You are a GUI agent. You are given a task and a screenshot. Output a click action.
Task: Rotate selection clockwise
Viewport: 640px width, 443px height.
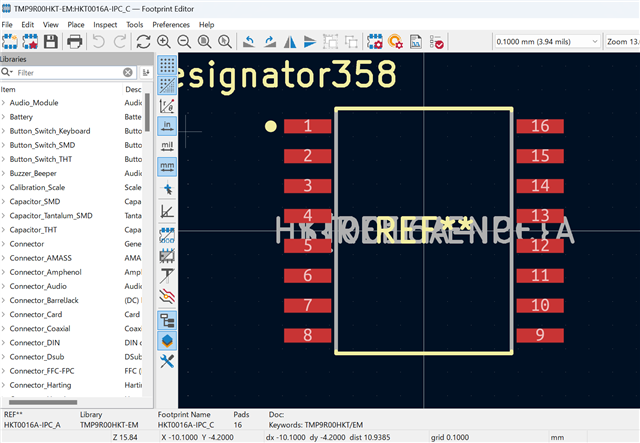tap(270, 42)
